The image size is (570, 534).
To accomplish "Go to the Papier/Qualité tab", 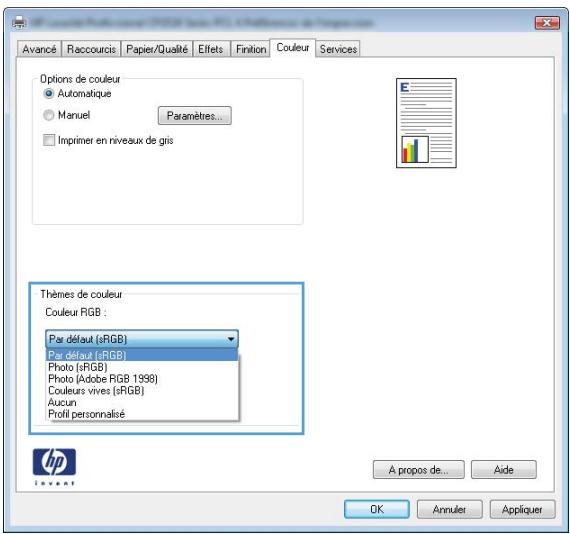I will 157,49.
